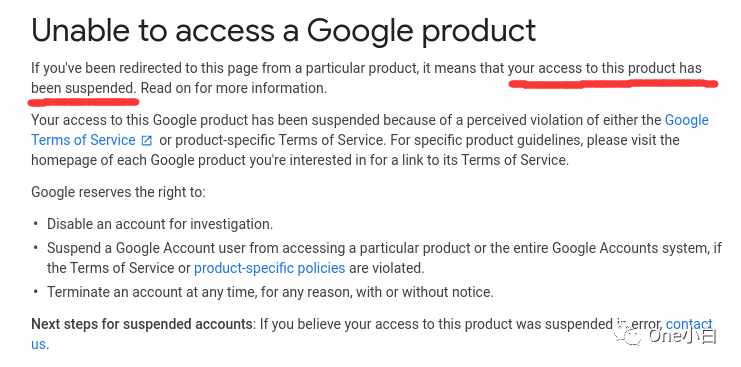Click the "Google reserves the right to:" line
This screenshot has width=741, height=367.
pyautogui.click(x=118, y=193)
